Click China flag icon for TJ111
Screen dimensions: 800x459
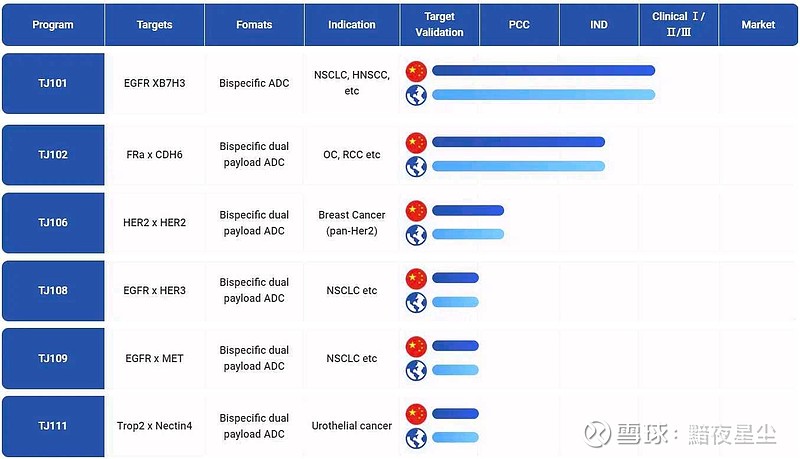pos(416,414)
